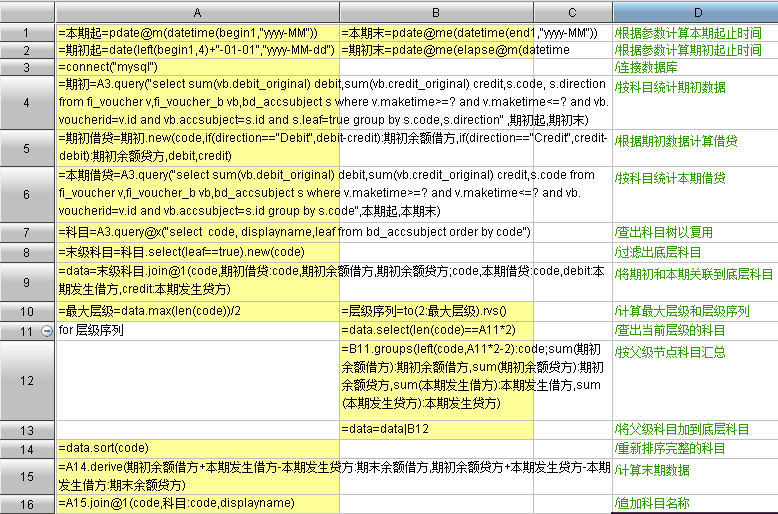Select the 末级科目=科目.select cell

[x=197, y=252]
